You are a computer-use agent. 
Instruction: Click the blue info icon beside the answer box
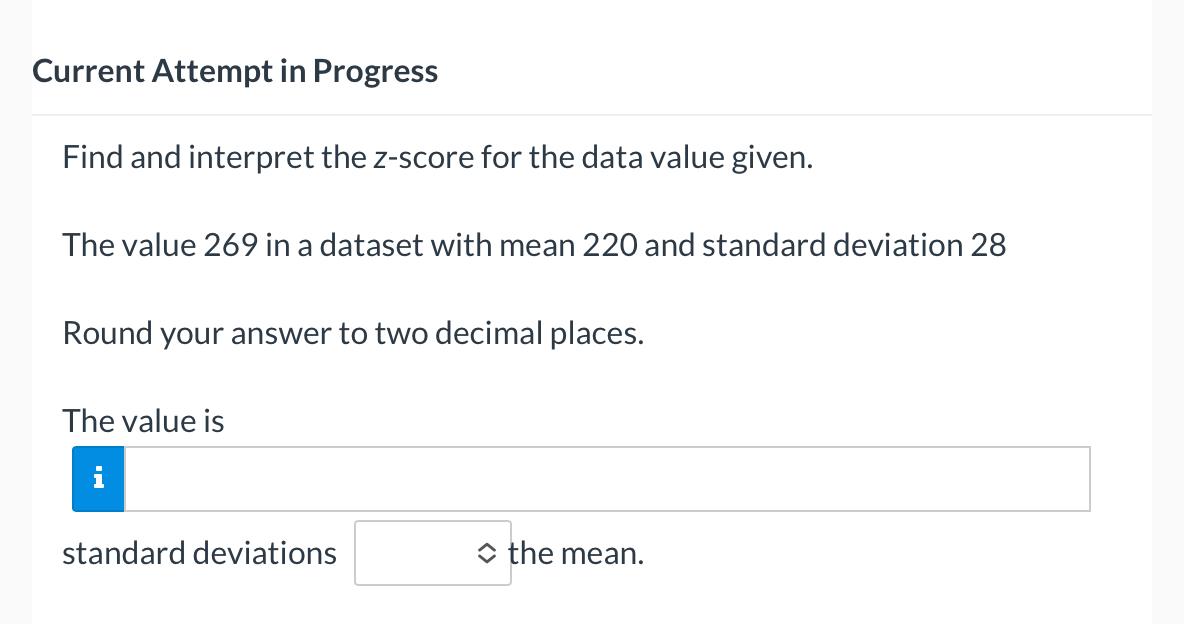click(x=97, y=479)
